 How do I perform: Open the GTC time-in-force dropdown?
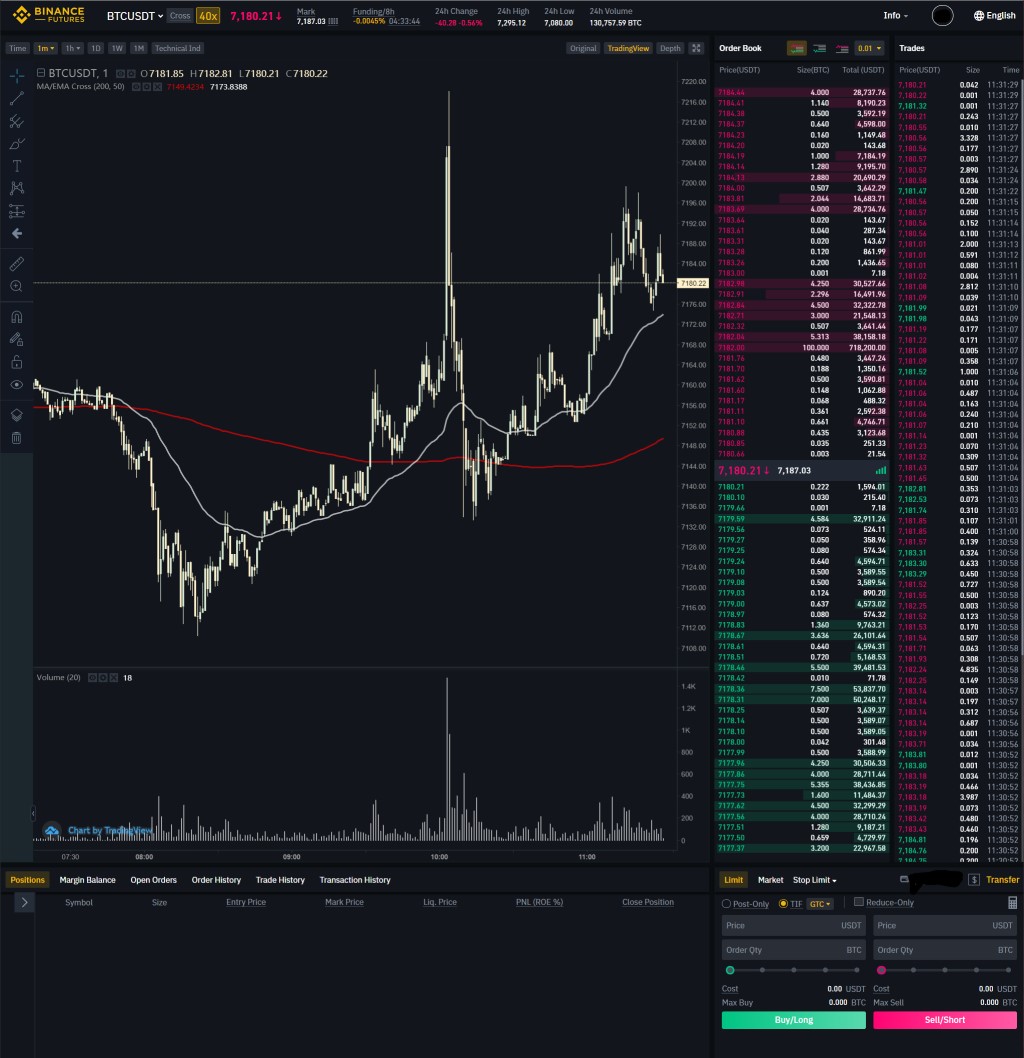[820, 903]
